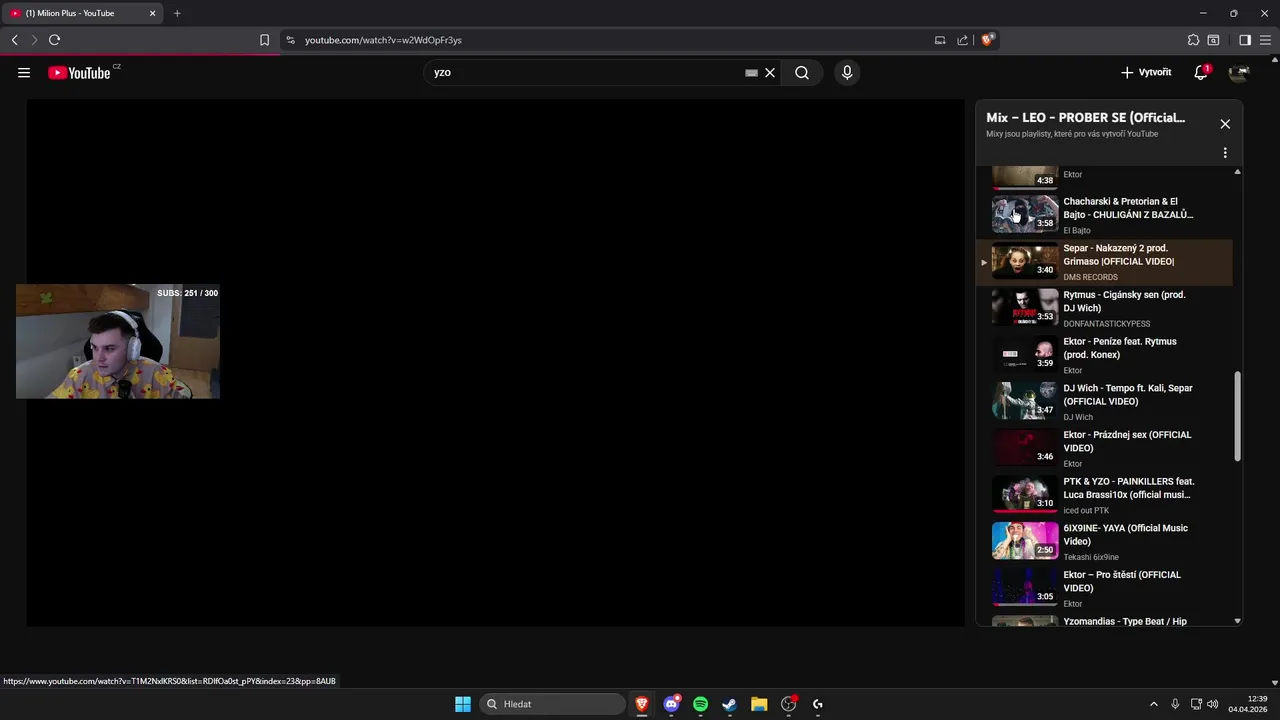
Task: Select the Milion Plus - YouTube tab
Action: point(82,13)
